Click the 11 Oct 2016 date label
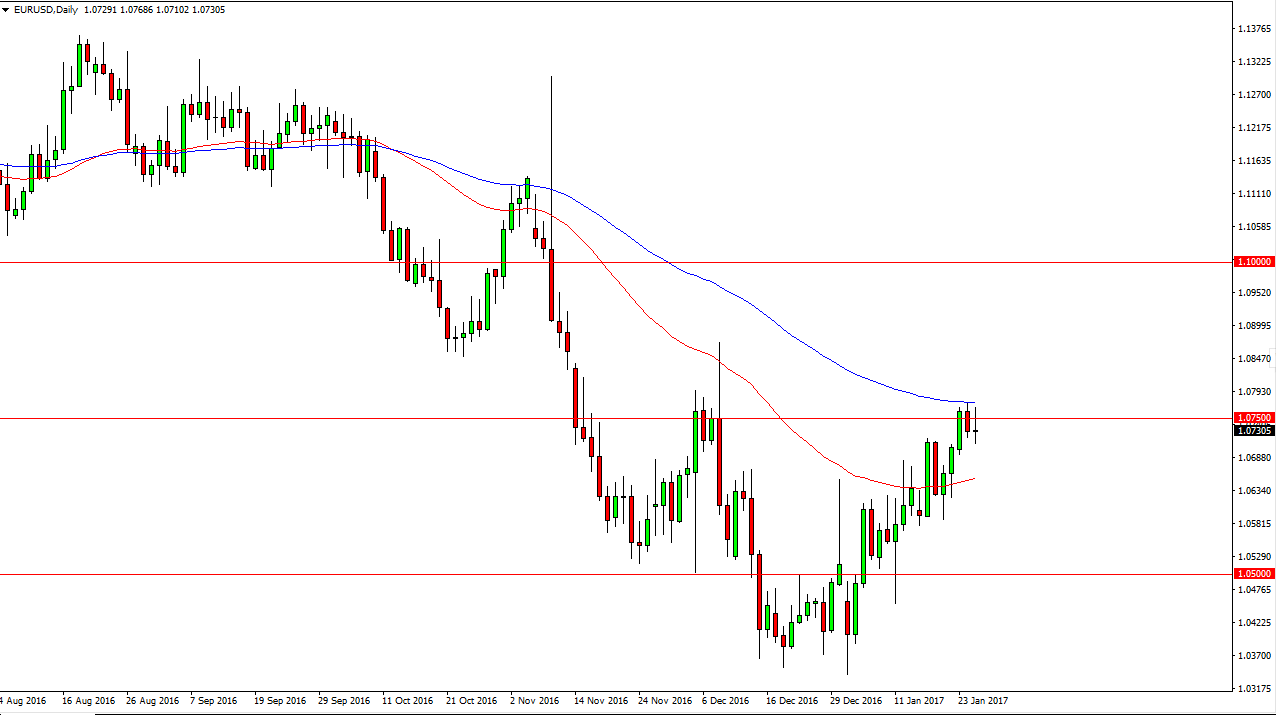1276x715 pixels. point(408,700)
